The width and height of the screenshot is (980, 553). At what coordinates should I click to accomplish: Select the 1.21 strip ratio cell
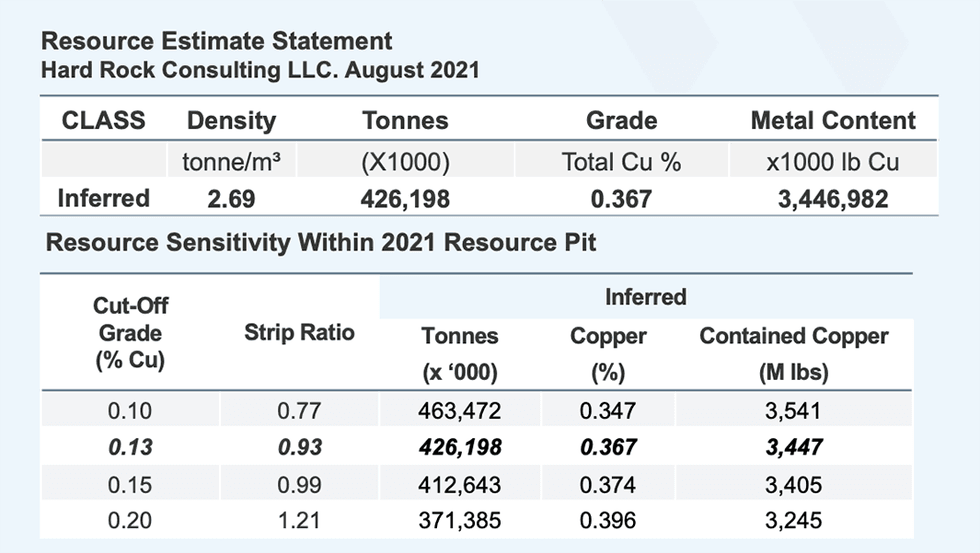[x=299, y=521]
